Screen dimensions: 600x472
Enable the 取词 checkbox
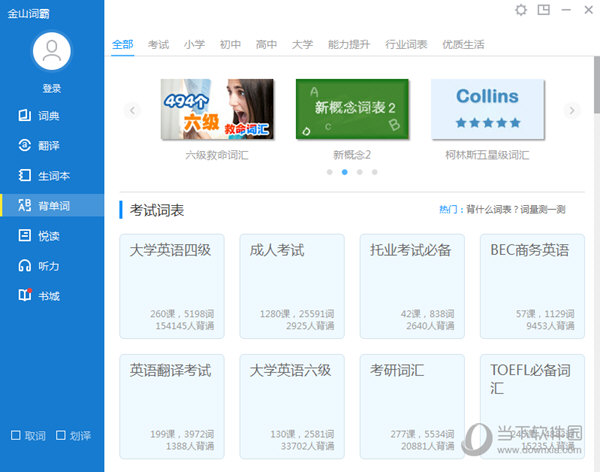pos(16,435)
